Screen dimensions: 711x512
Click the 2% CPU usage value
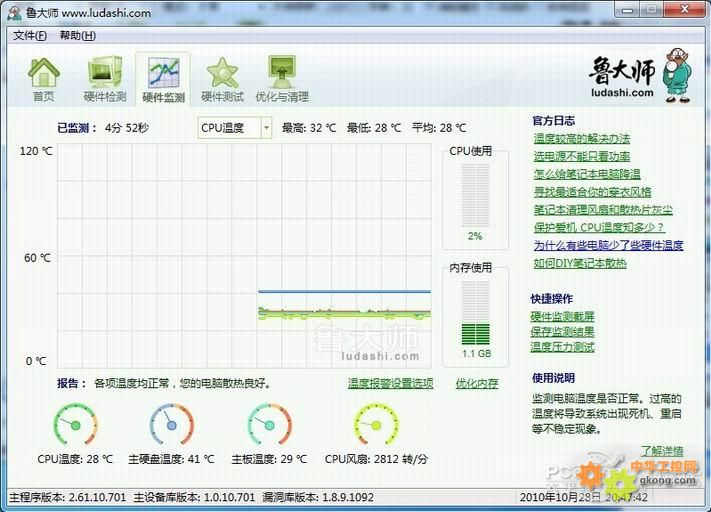point(475,236)
